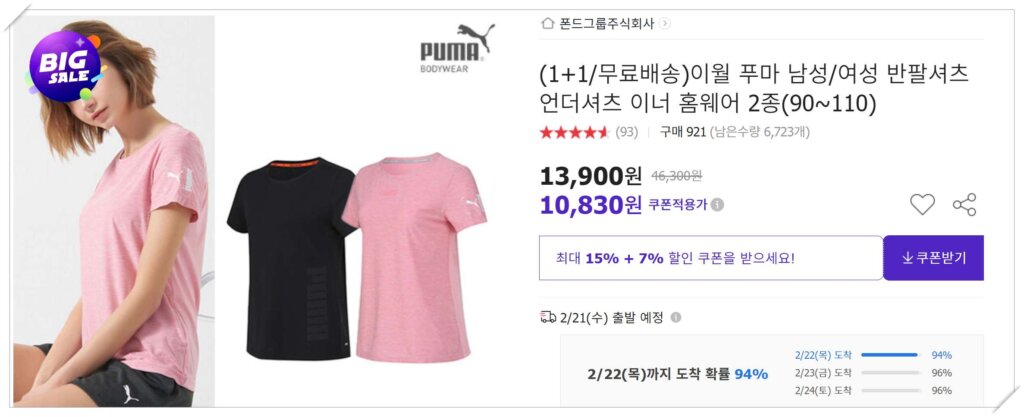Click the pink Puma t-shirt image
The height and width of the screenshot is (417, 1024).
click(414, 258)
